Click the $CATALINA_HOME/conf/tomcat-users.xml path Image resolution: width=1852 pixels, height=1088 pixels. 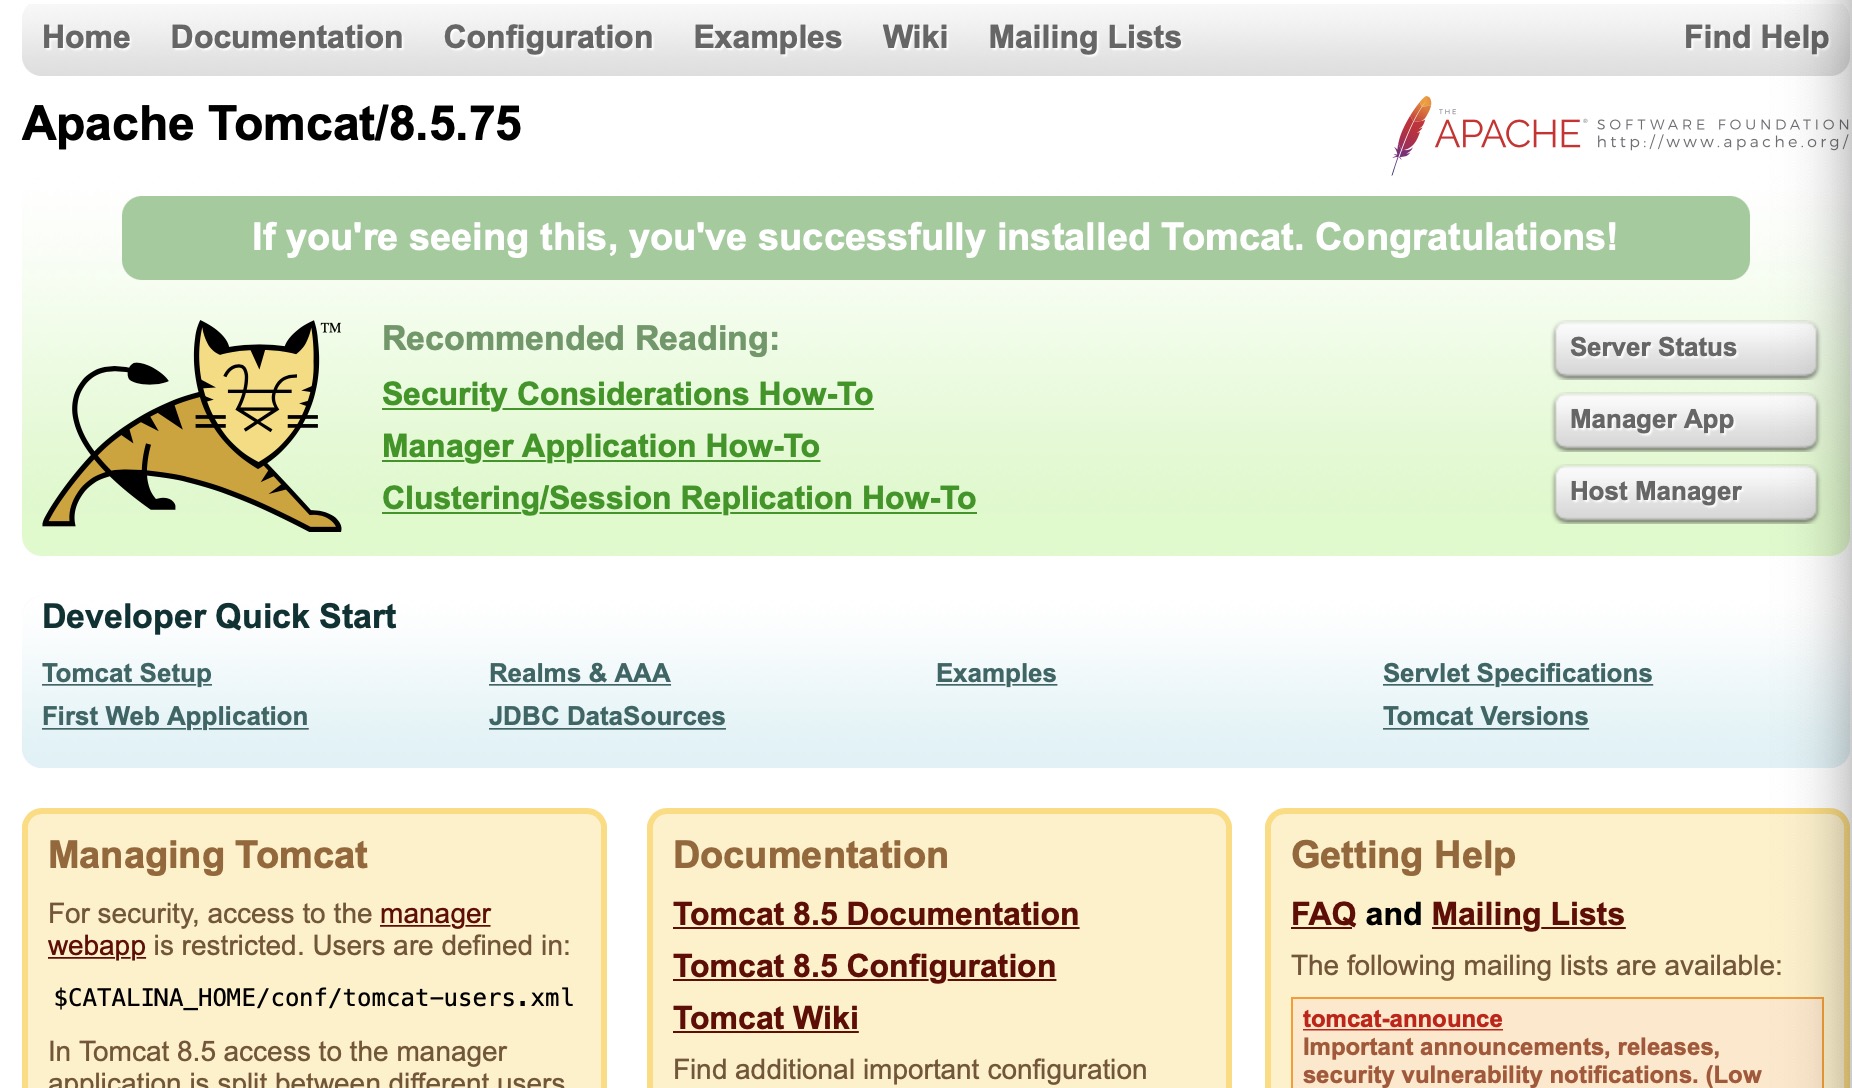pyautogui.click(x=314, y=998)
